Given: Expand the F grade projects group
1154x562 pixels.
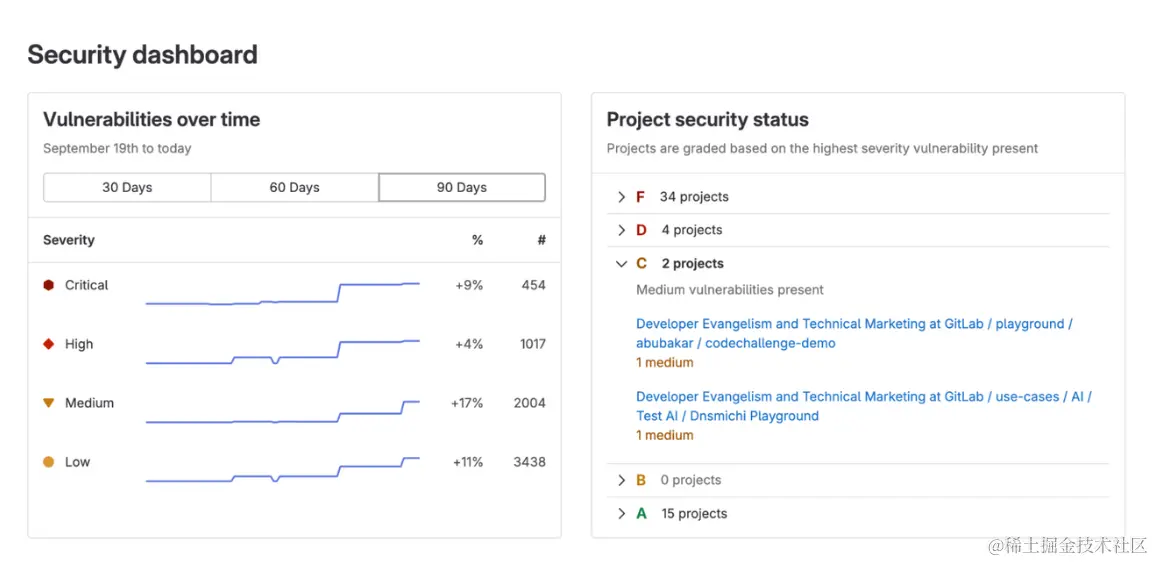Looking at the screenshot, I should 622,197.
